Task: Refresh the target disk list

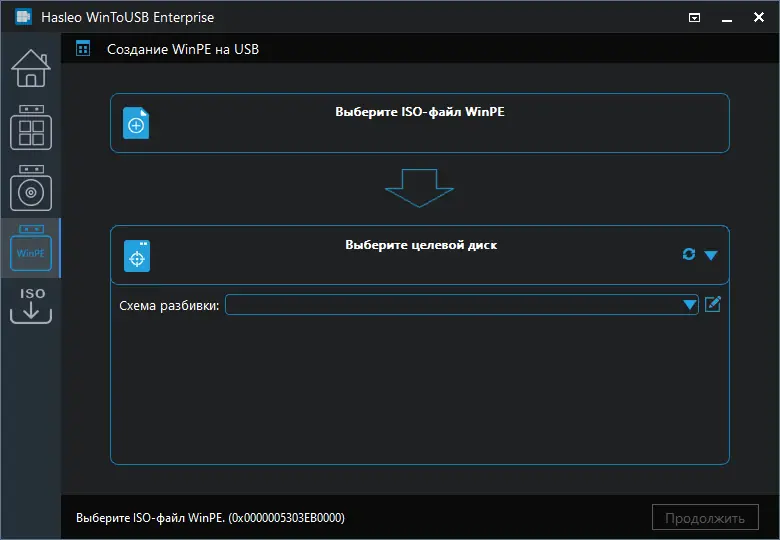Action: pyautogui.click(x=688, y=254)
